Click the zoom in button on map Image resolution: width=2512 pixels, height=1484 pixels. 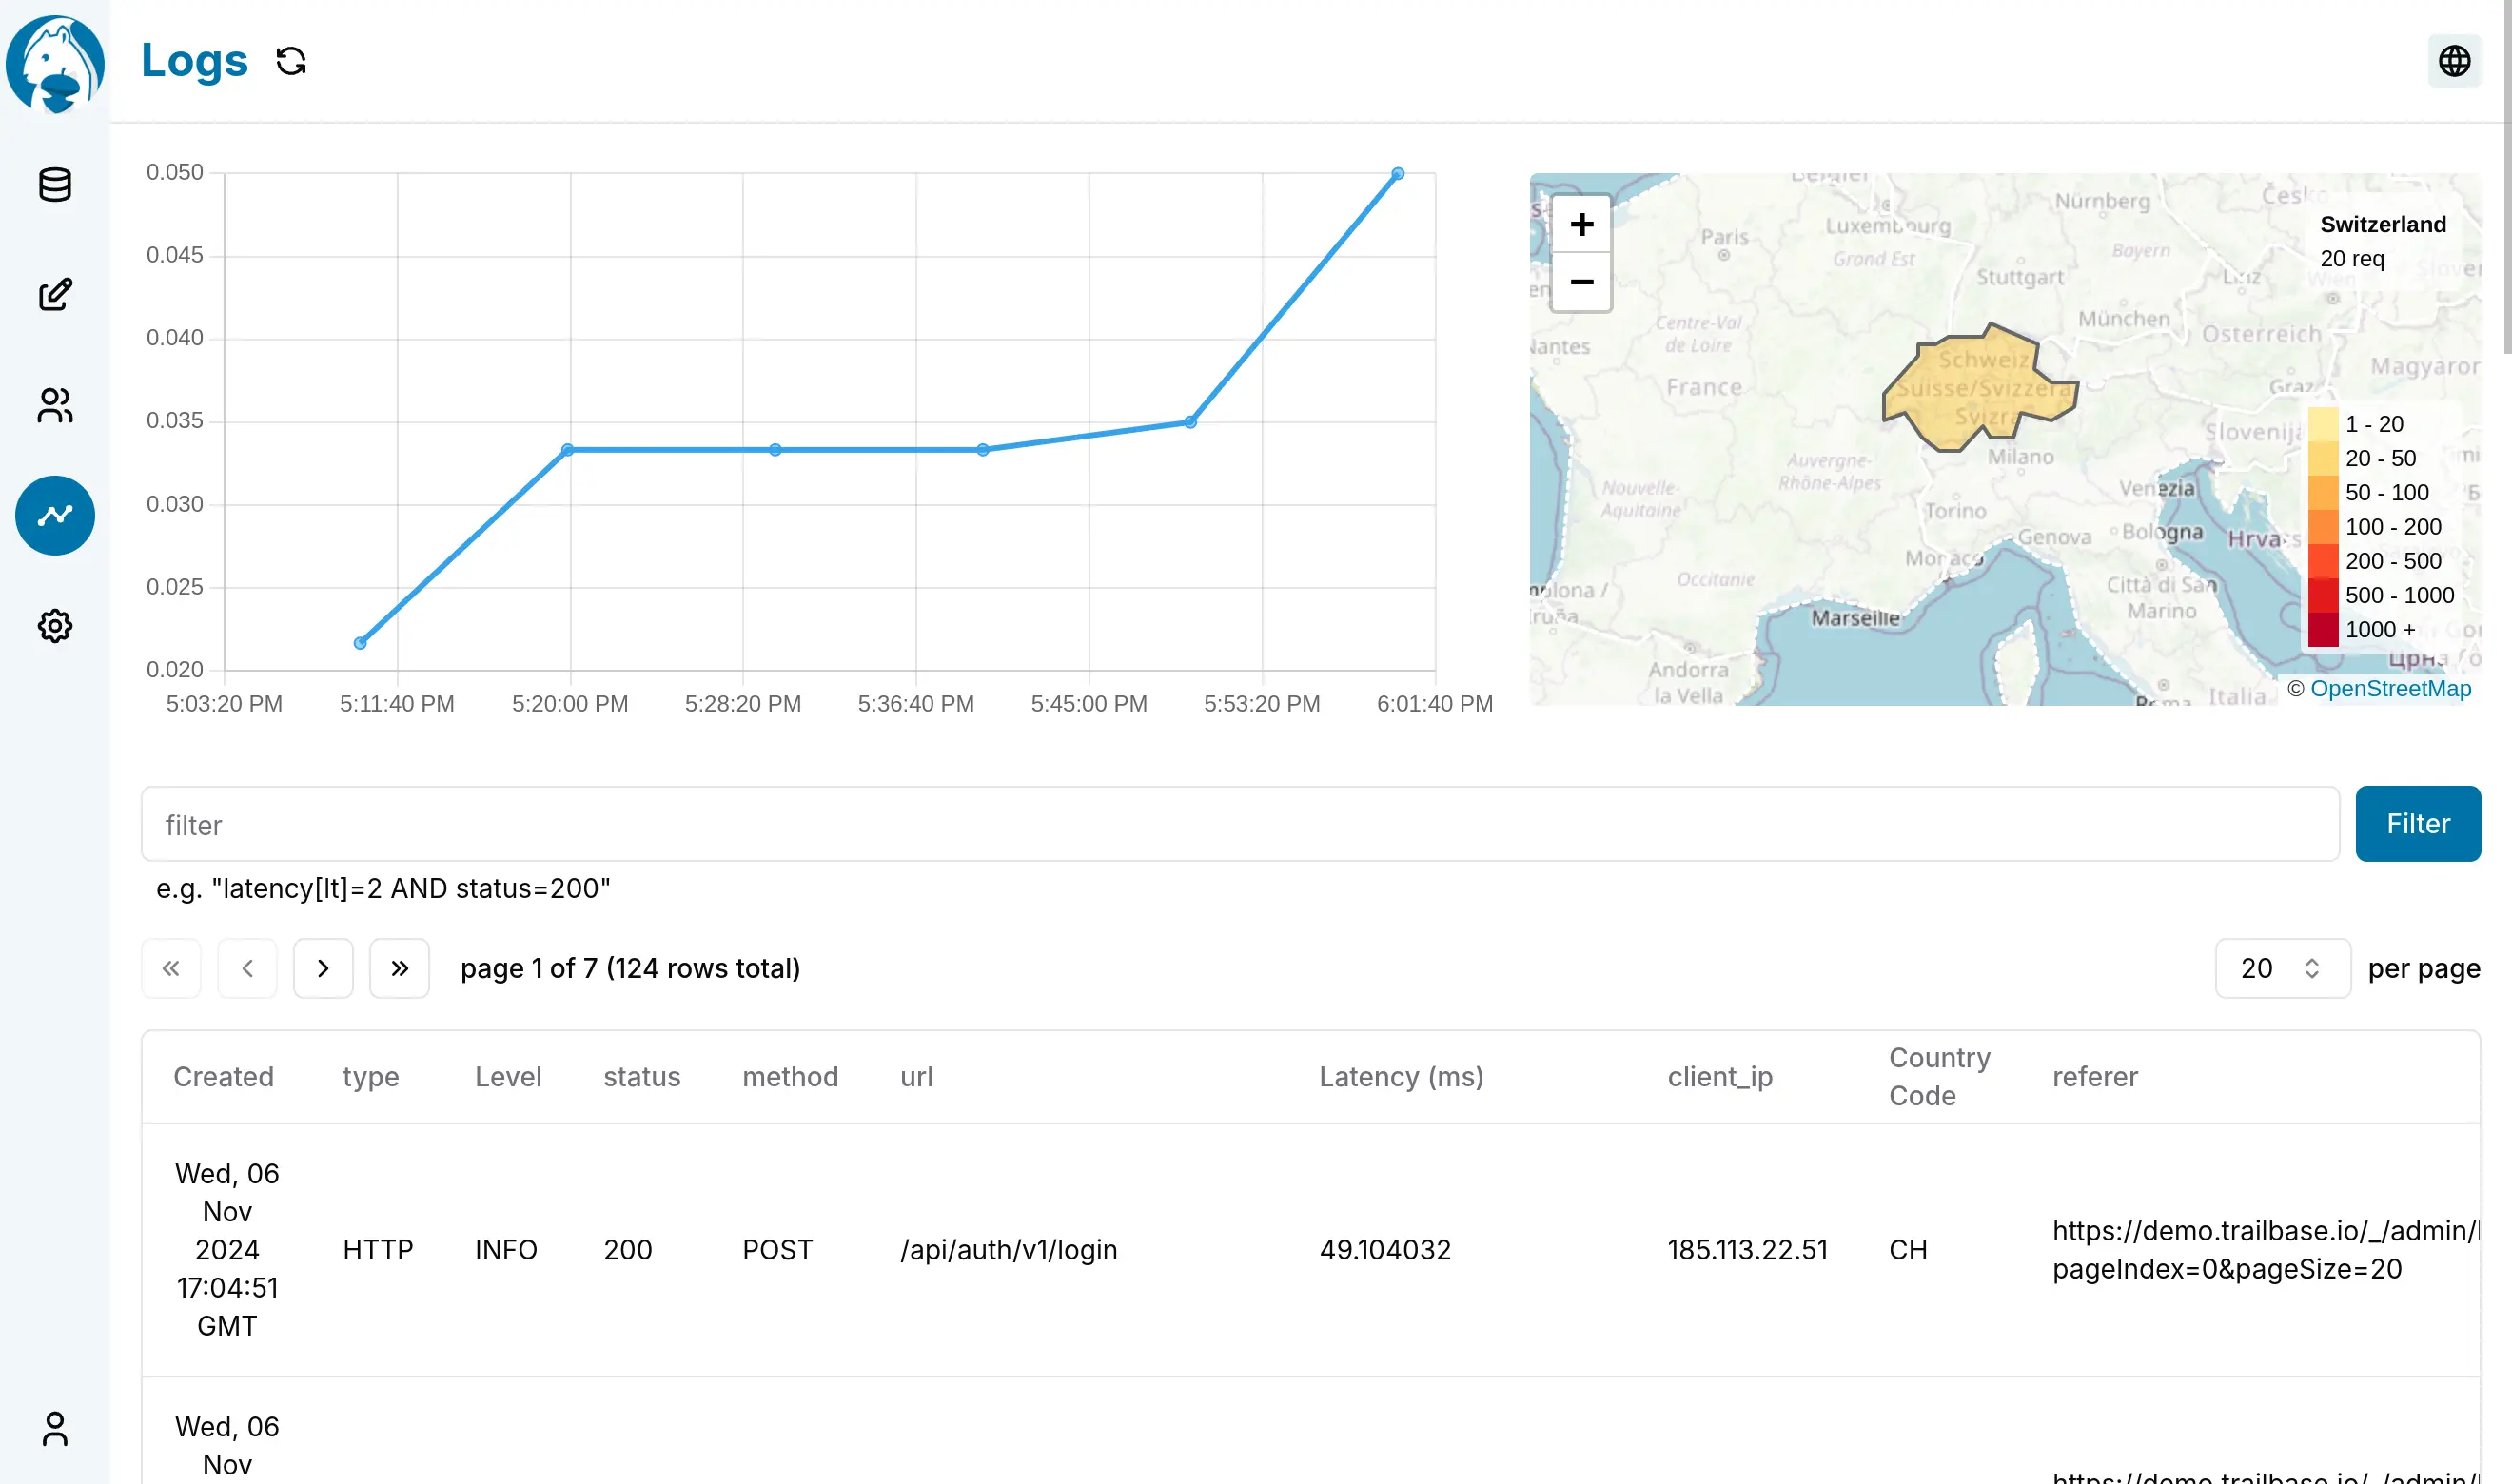tap(1582, 225)
